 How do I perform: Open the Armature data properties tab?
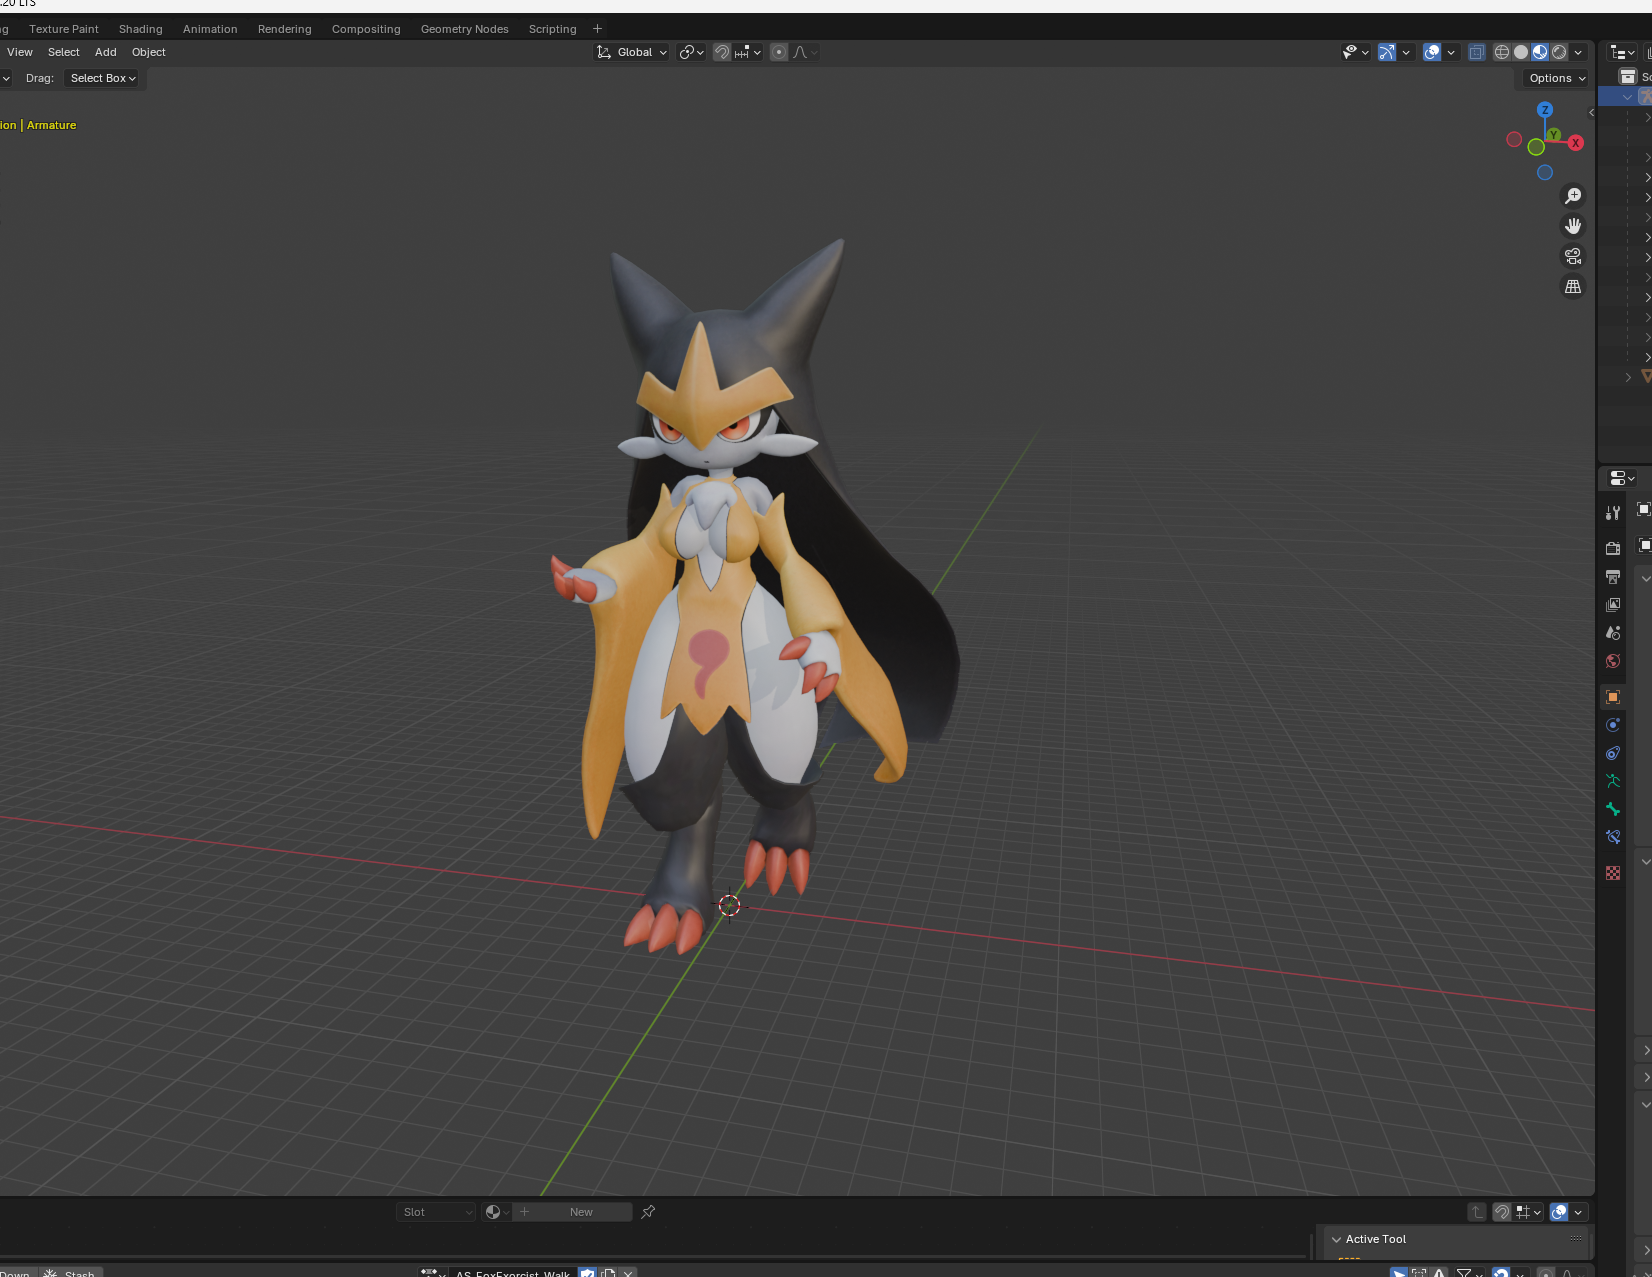tap(1613, 781)
